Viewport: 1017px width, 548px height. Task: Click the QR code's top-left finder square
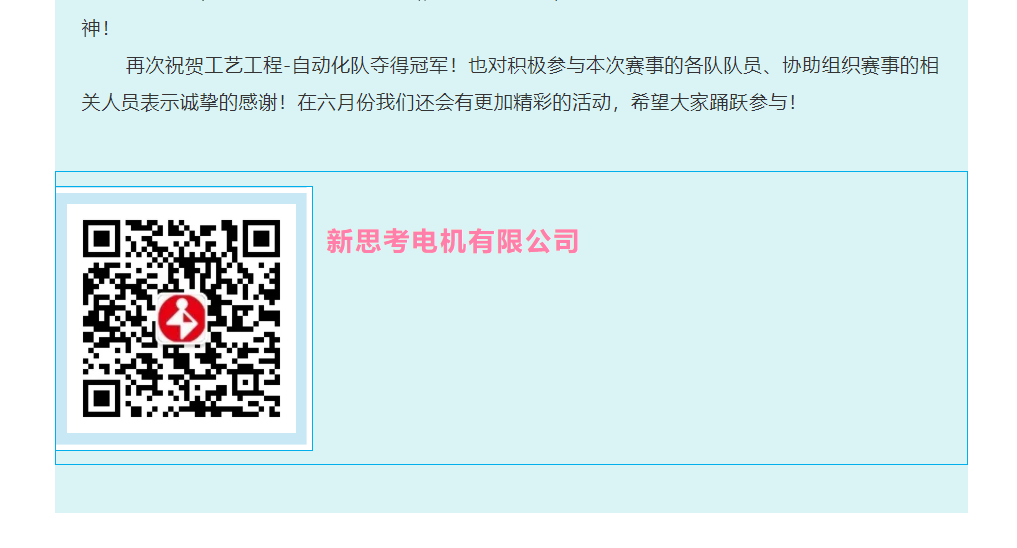(x=102, y=239)
